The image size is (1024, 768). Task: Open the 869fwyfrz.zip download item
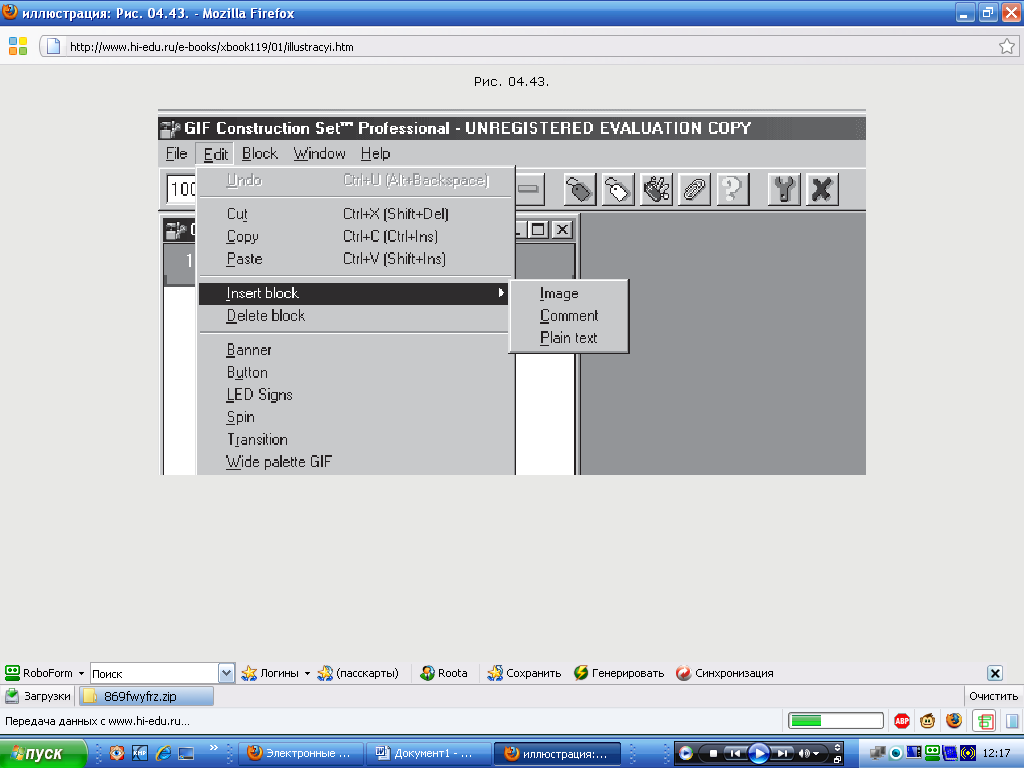(146, 696)
